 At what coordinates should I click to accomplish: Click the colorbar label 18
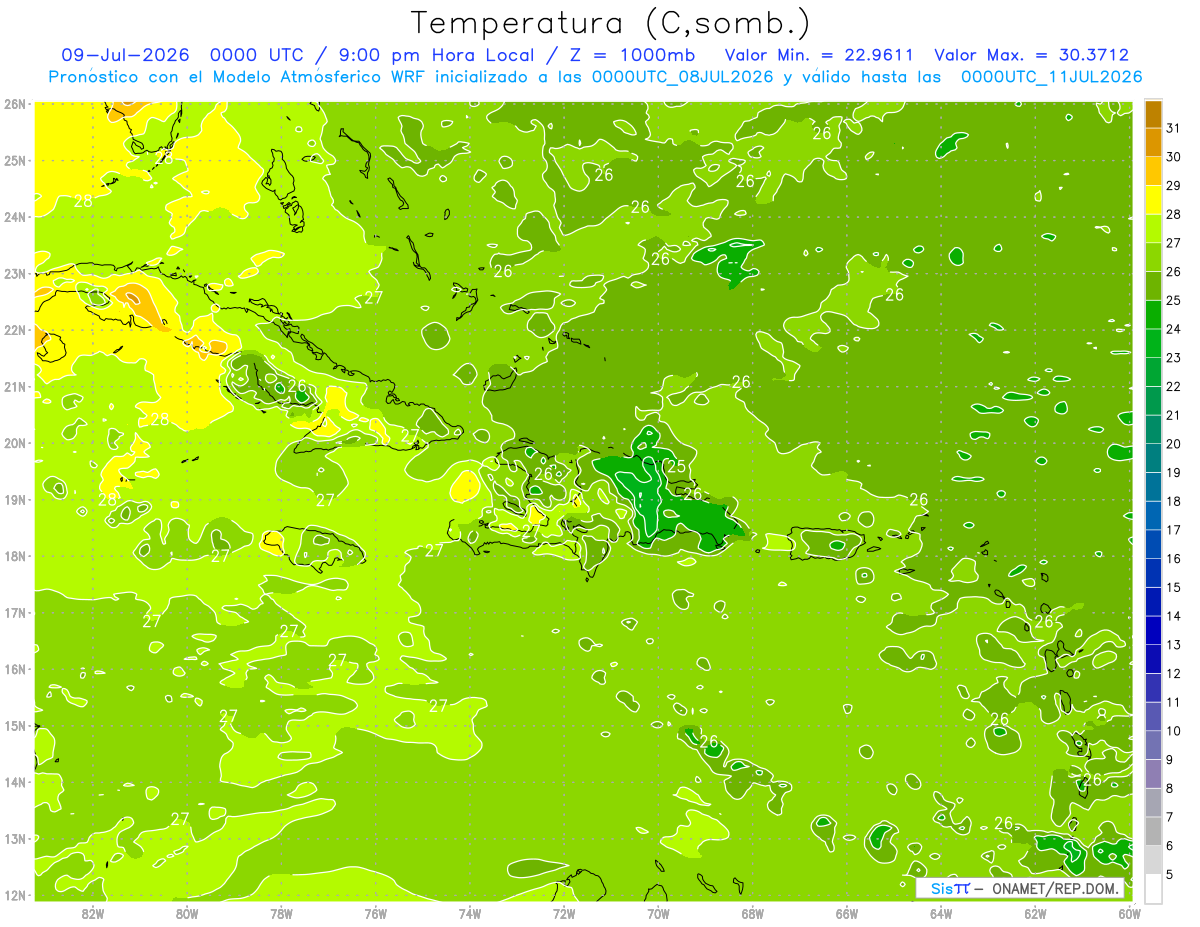point(1174,501)
